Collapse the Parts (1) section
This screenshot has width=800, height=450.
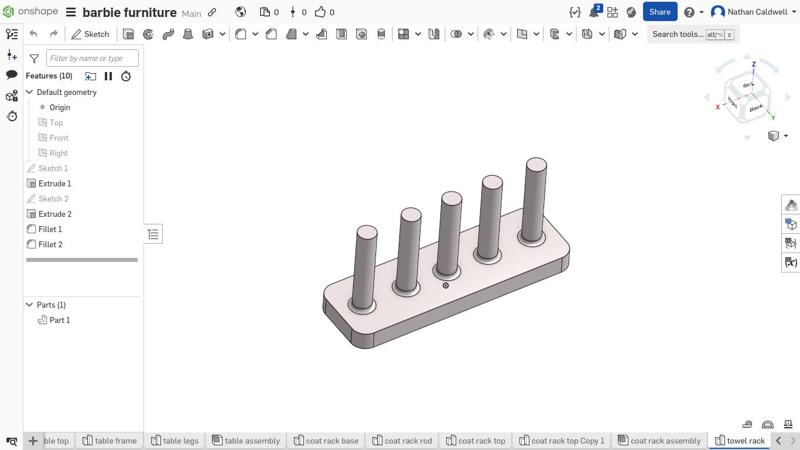[30, 305]
